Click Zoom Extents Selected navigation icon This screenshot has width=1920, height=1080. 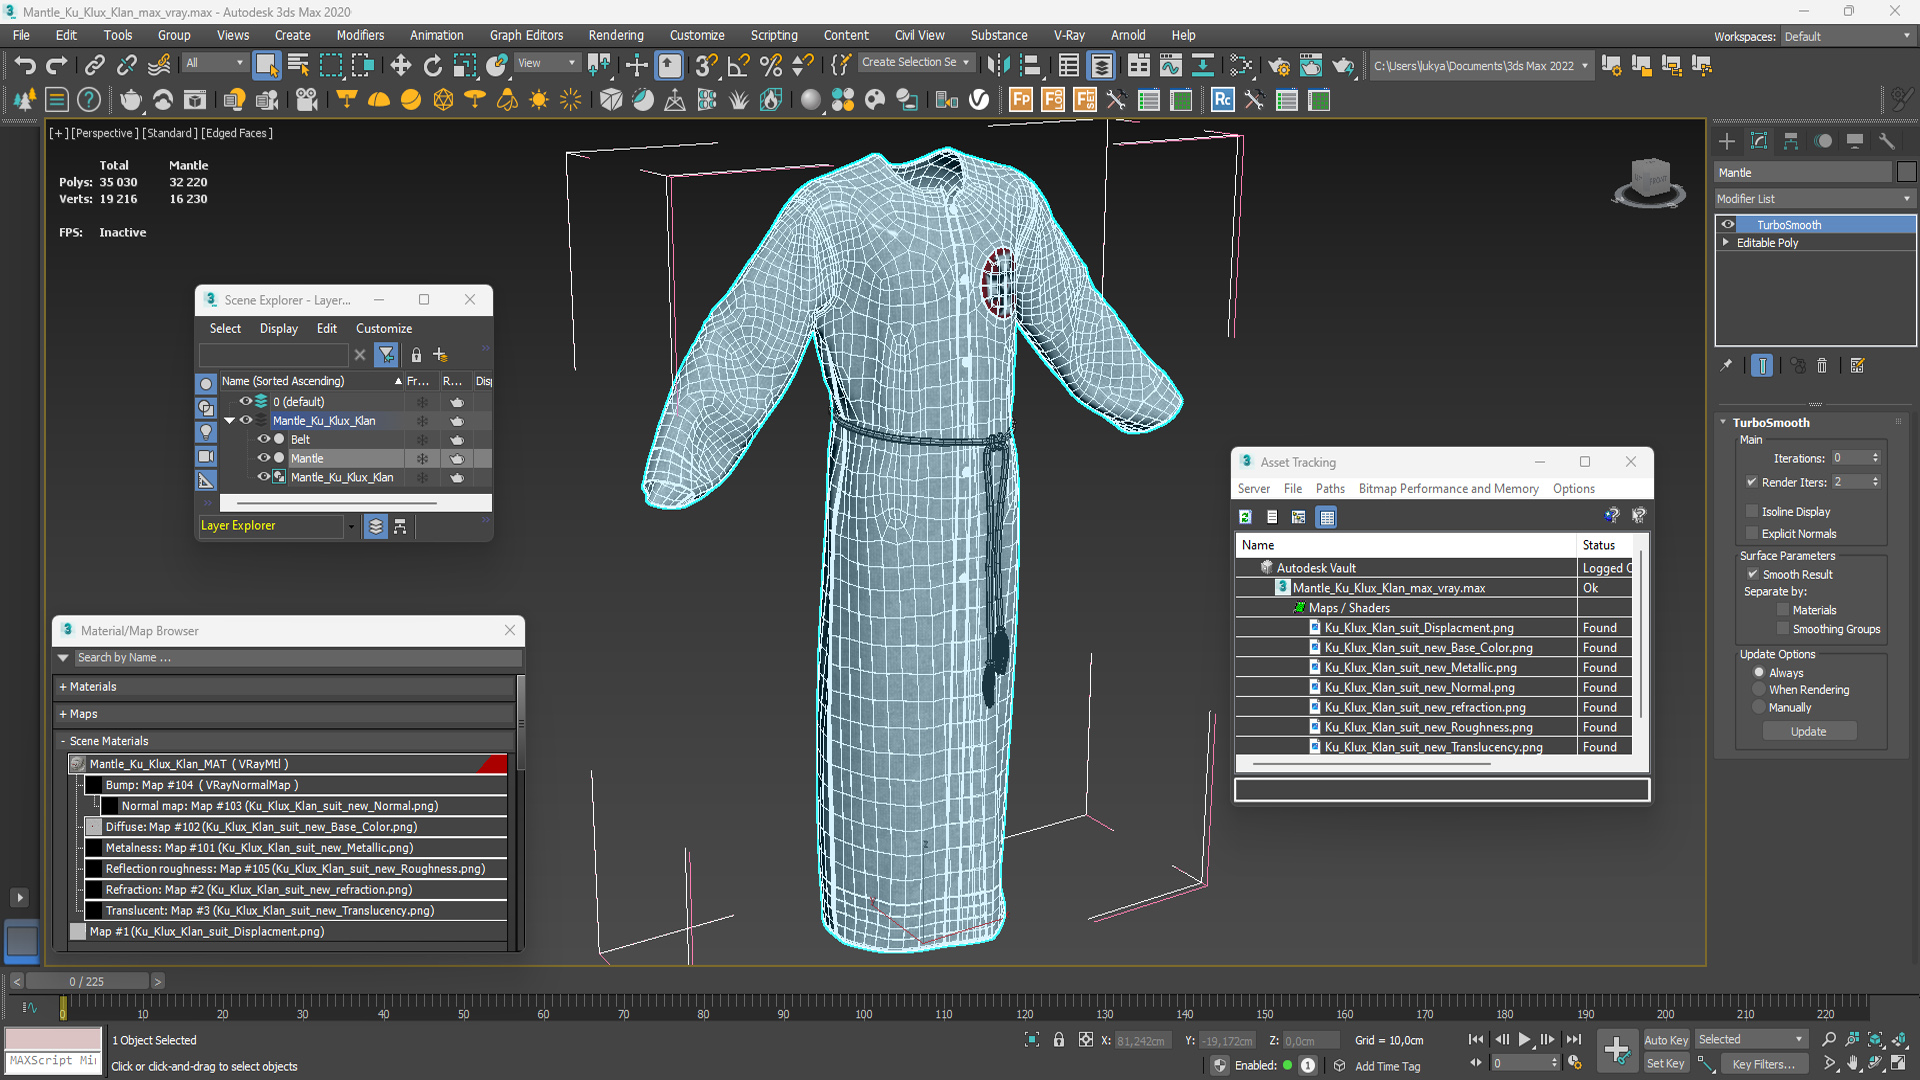pos(1876,1040)
